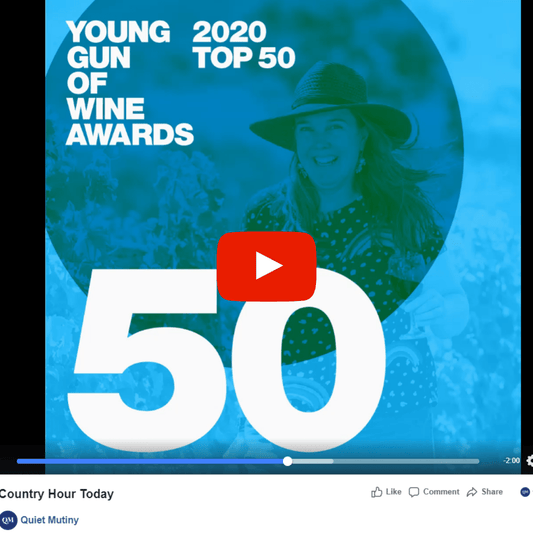533x533 pixels.
Task: Open the QM avatar beside Quiet Mutiny
Action: pos(8,520)
